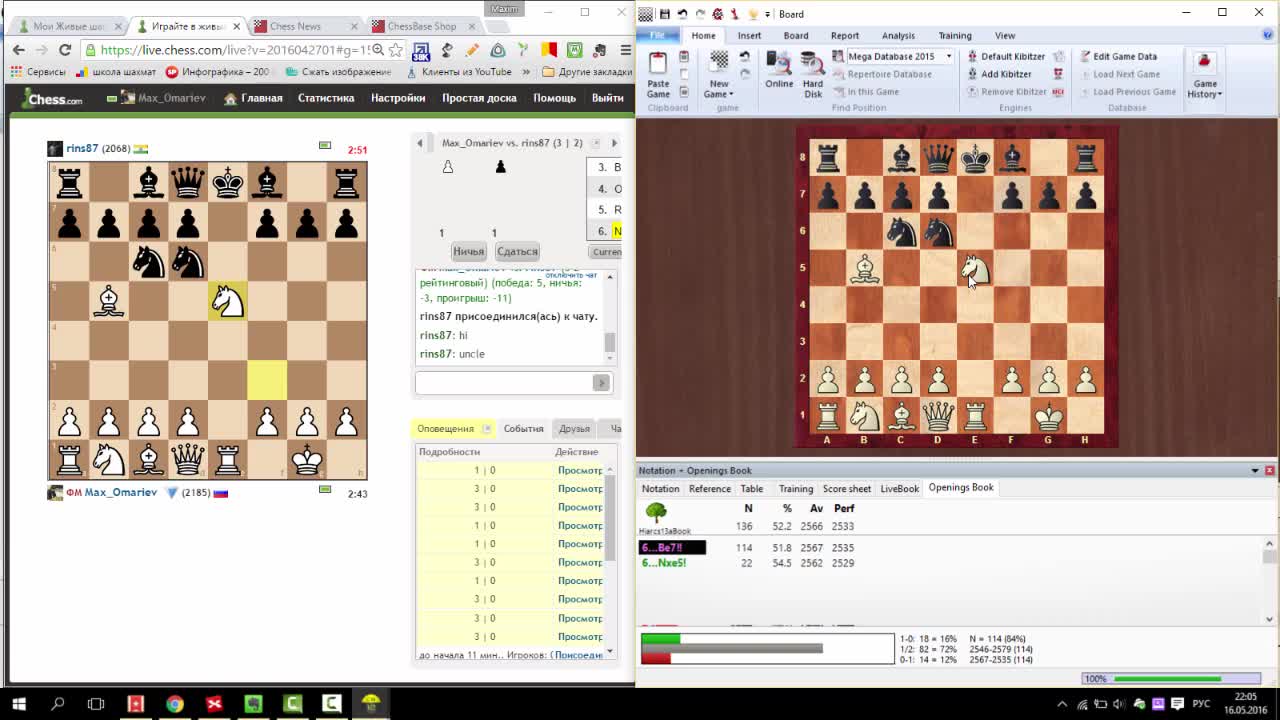This screenshot has width=1280, height=720.
Task: Open Настройки link in chess.com header
Action: tap(398, 98)
